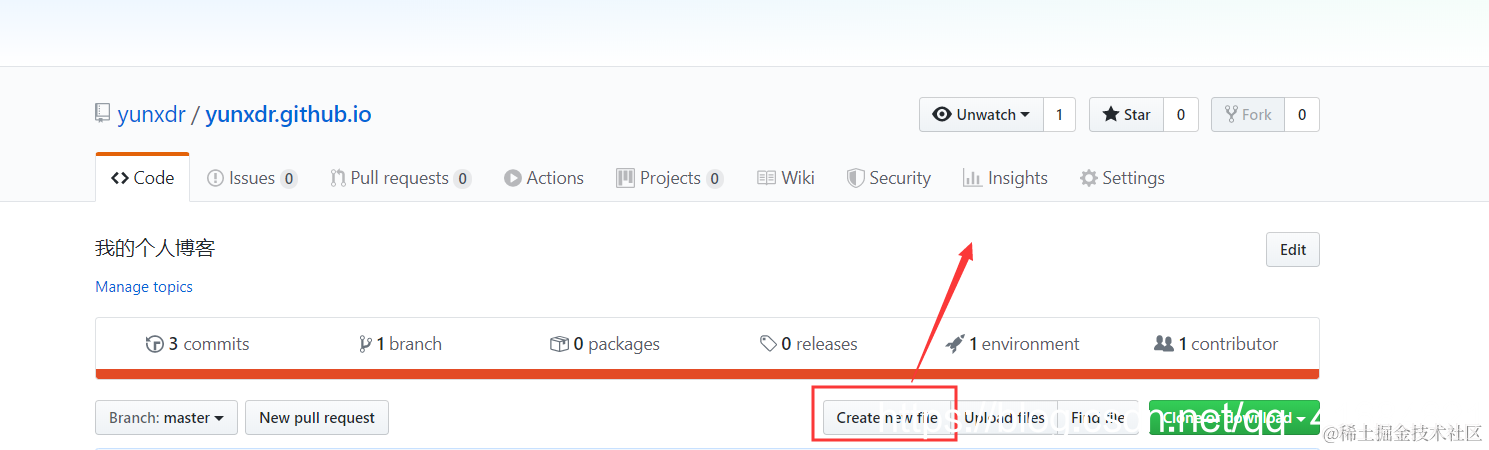The height and width of the screenshot is (450, 1489).
Task: Click the releases tag icon
Action: pyautogui.click(x=768, y=344)
